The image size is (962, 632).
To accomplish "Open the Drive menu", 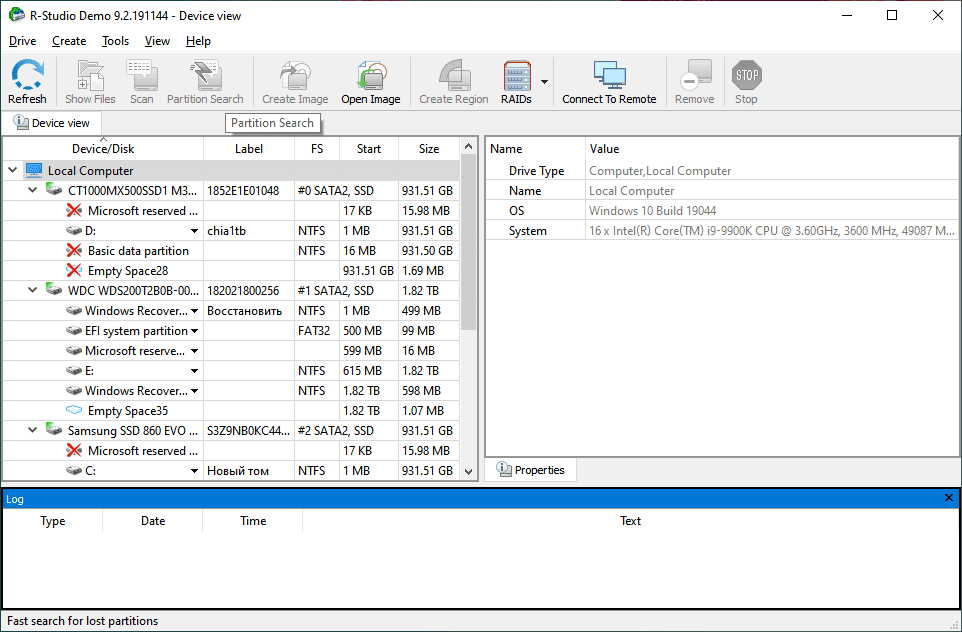I will [23, 41].
